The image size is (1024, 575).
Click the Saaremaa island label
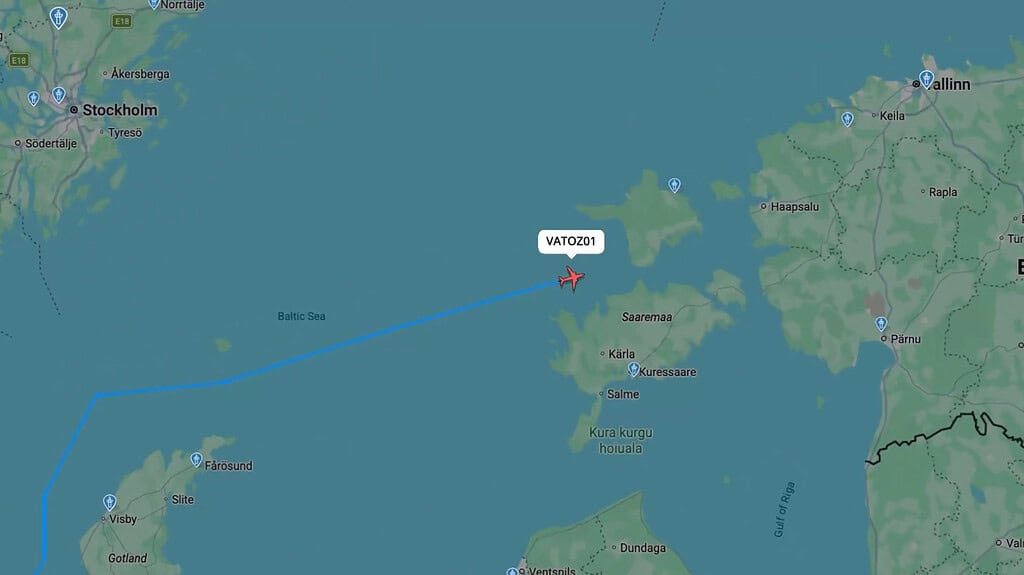pos(647,317)
